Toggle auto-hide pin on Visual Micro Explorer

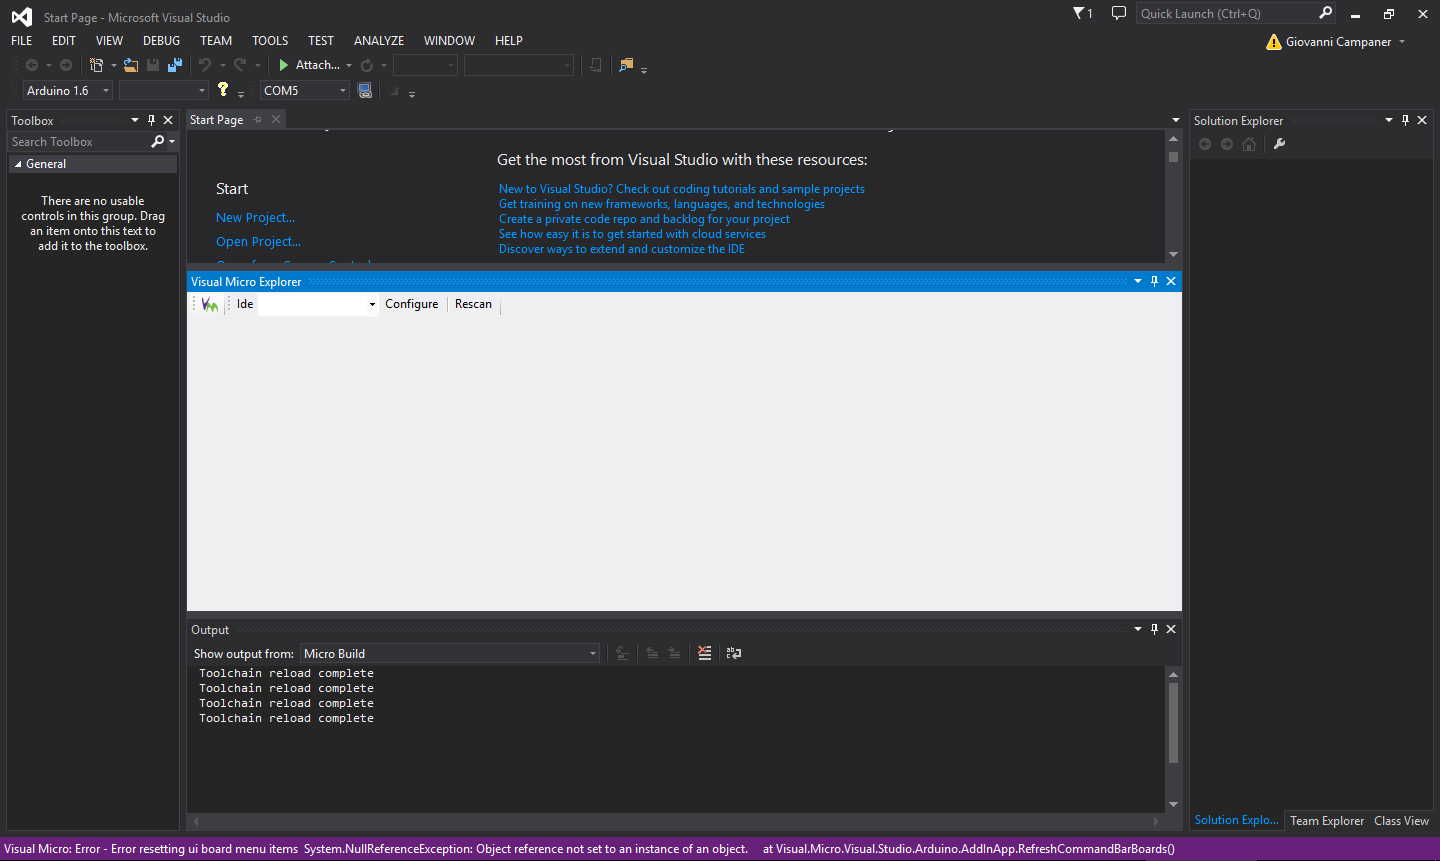tap(1154, 281)
